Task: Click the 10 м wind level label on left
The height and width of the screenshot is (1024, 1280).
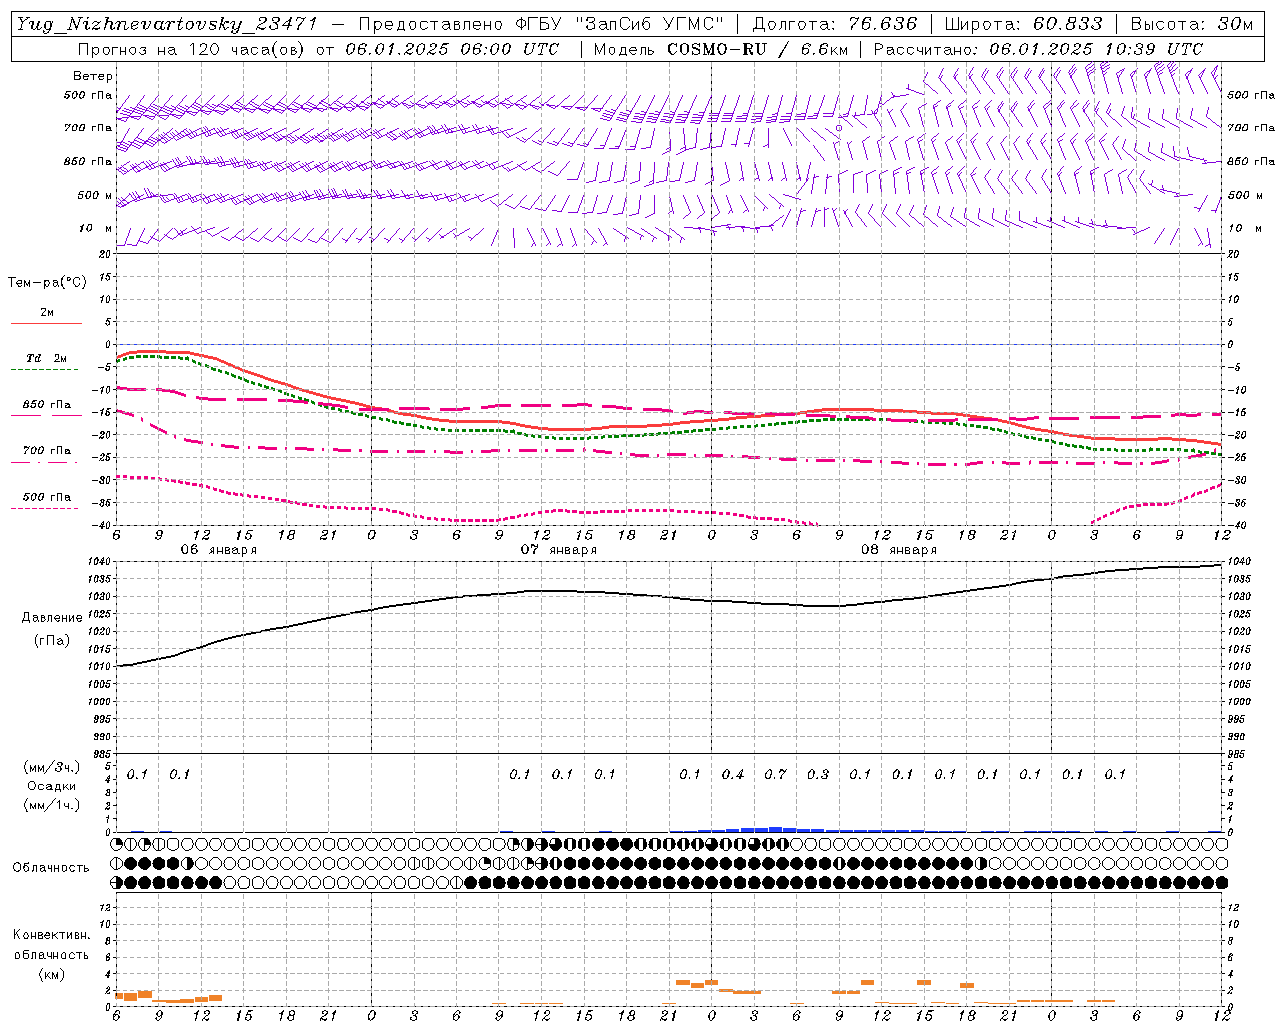Action: 96,229
